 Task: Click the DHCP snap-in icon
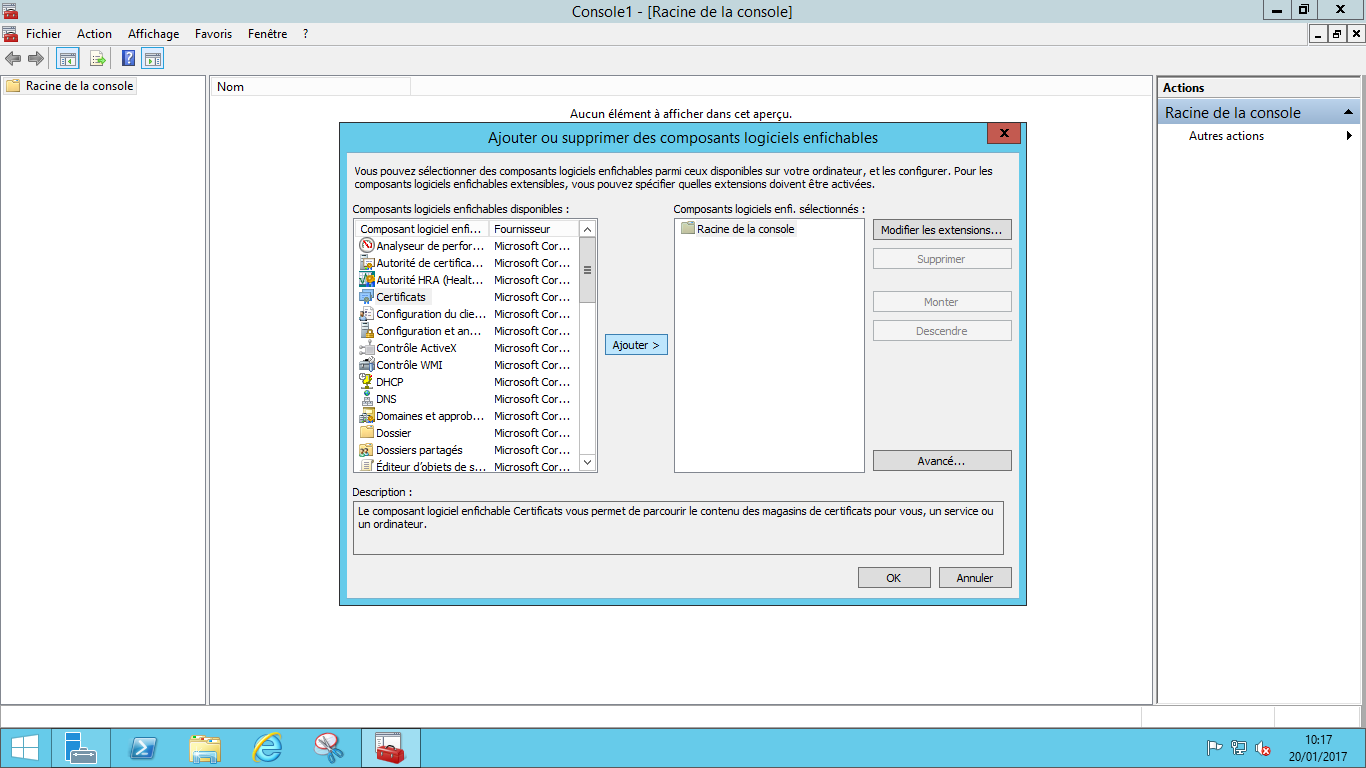click(x=367, y=382)
